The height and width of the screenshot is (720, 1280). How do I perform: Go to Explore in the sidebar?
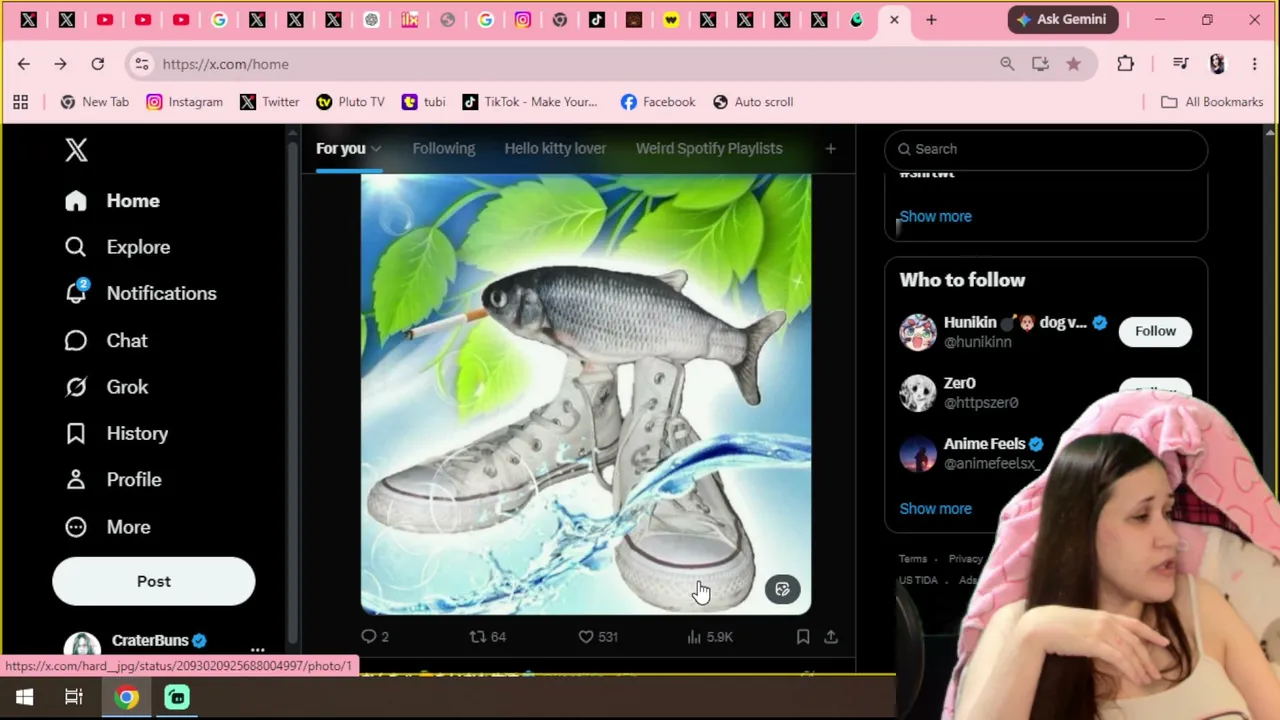pyautogui.click(x=117, y=247)
